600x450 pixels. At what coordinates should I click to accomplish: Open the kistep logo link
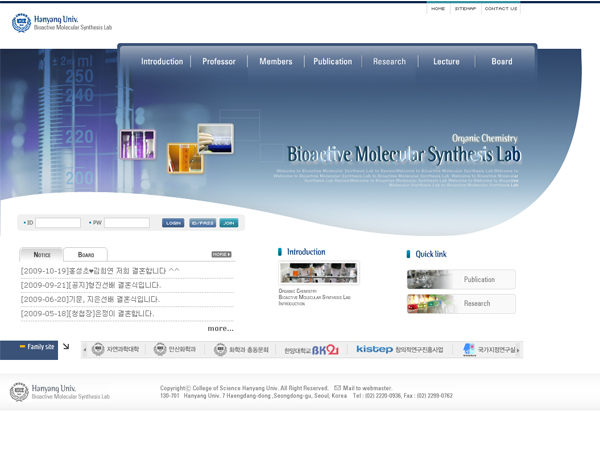(x=374, y=350)
